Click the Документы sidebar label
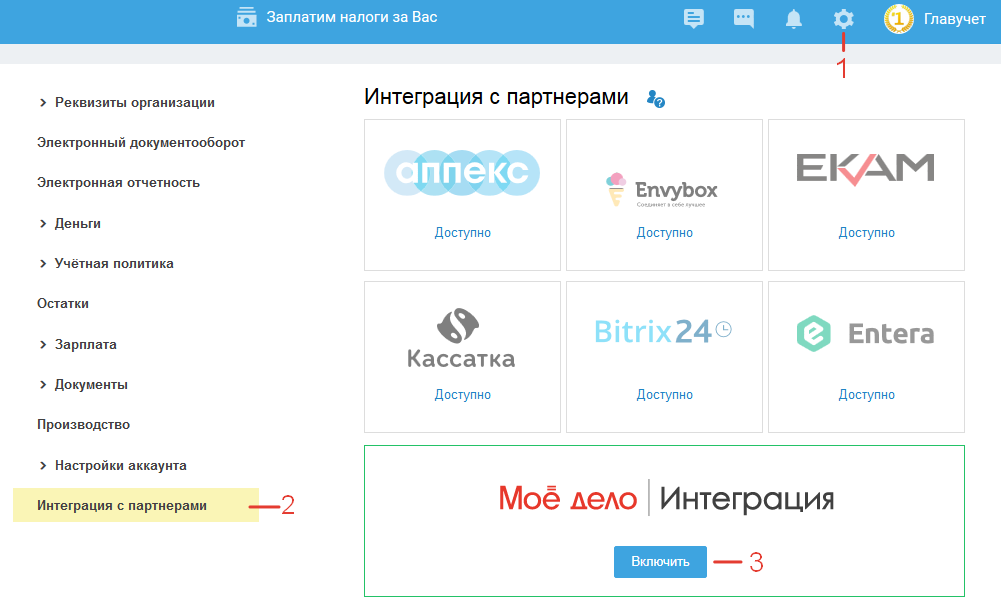The height and width of the screenshot is (606, 1001). point(91,385)
